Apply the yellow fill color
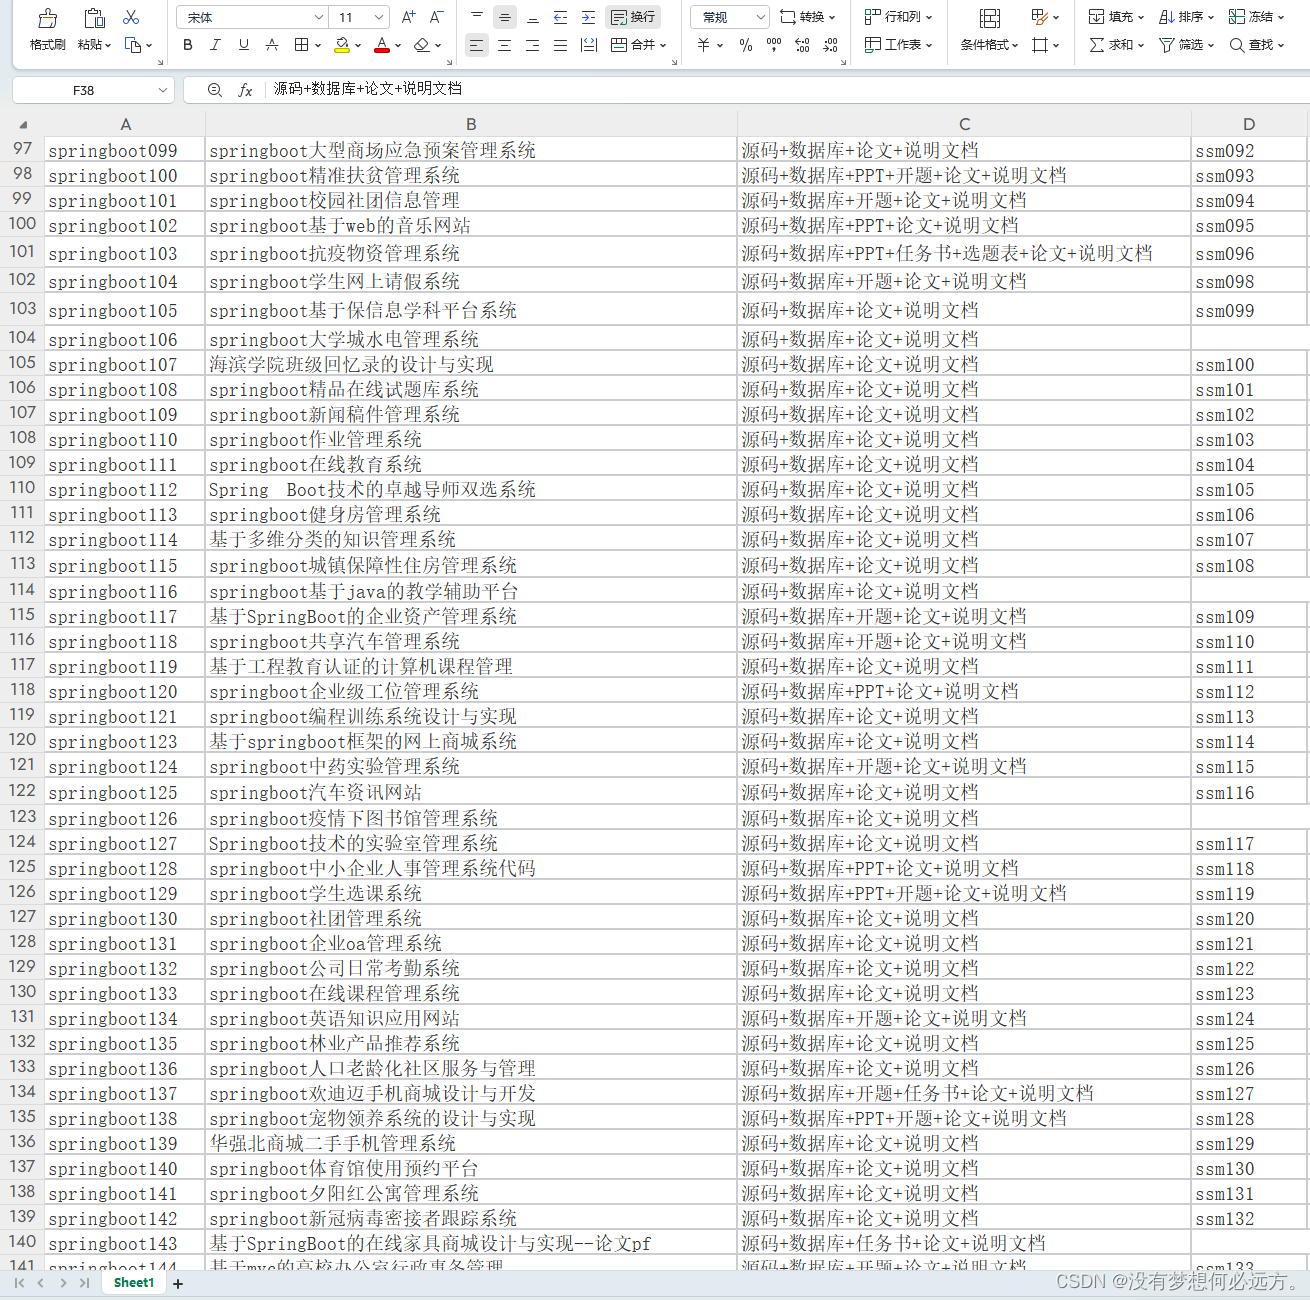Image resolution: width=1310 pixels, height=1300 pixels. point(342,45)
